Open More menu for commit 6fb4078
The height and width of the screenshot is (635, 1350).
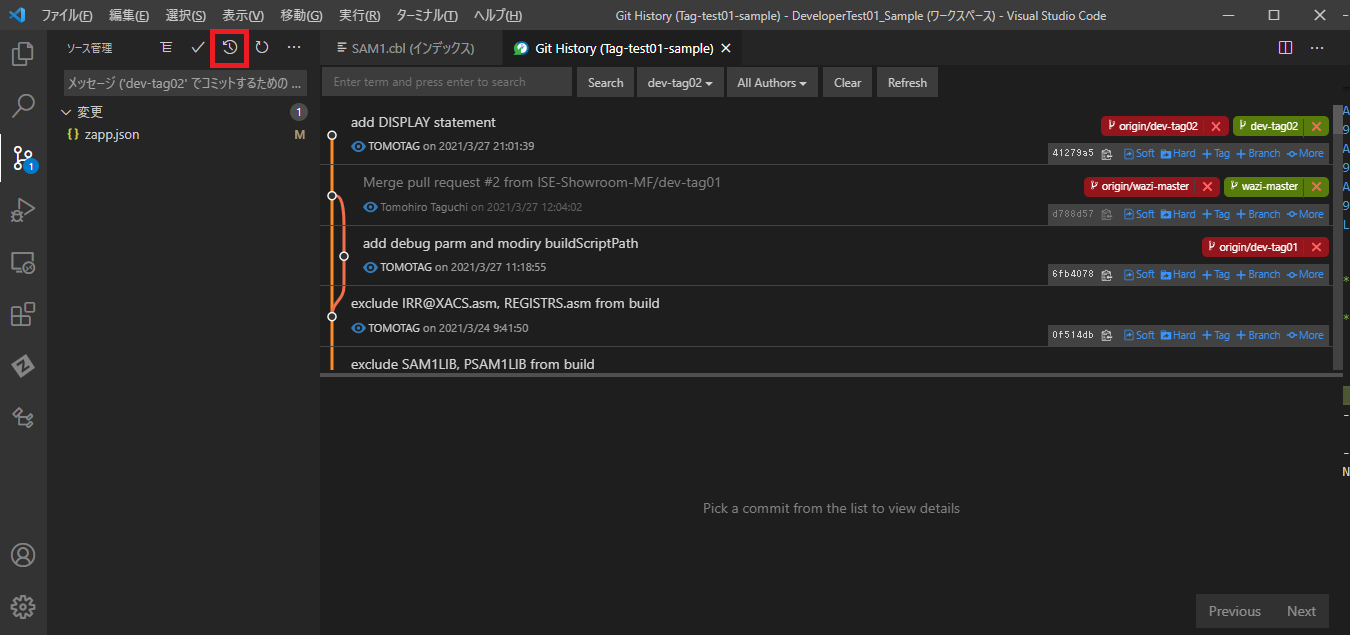1305,274
